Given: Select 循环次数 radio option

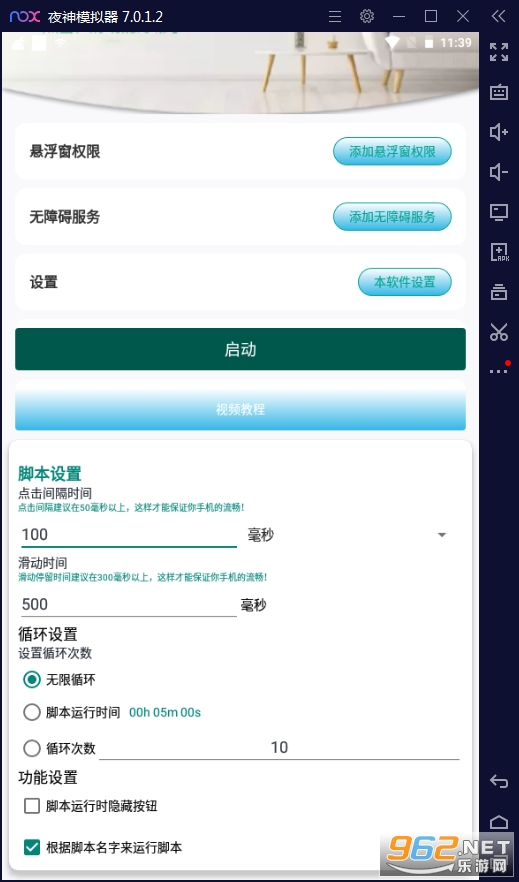Looking at the screenshot, I should pos(32,748).
